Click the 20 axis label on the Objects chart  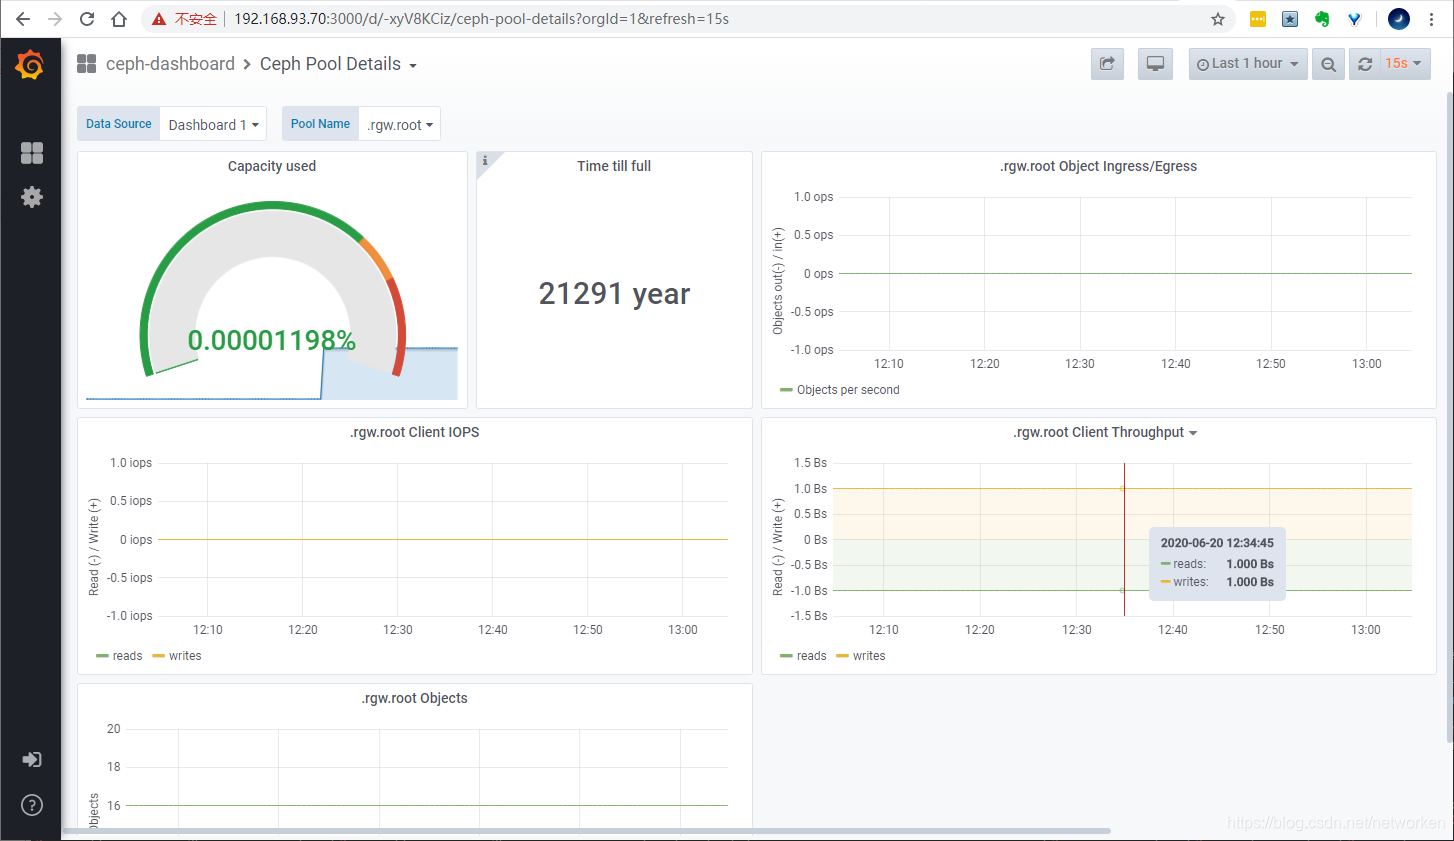[114, 729]
